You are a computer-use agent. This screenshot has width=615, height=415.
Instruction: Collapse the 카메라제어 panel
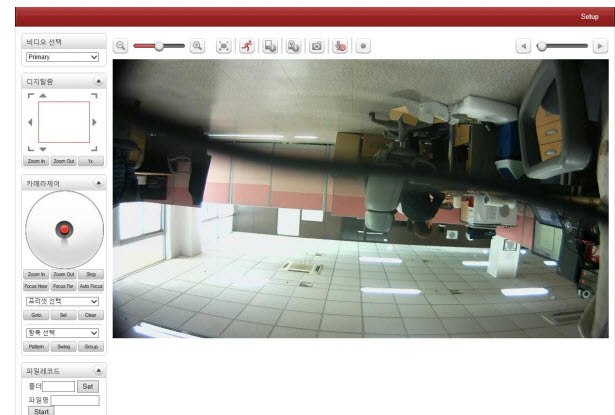pyautogui.click(x=98, y=183)
